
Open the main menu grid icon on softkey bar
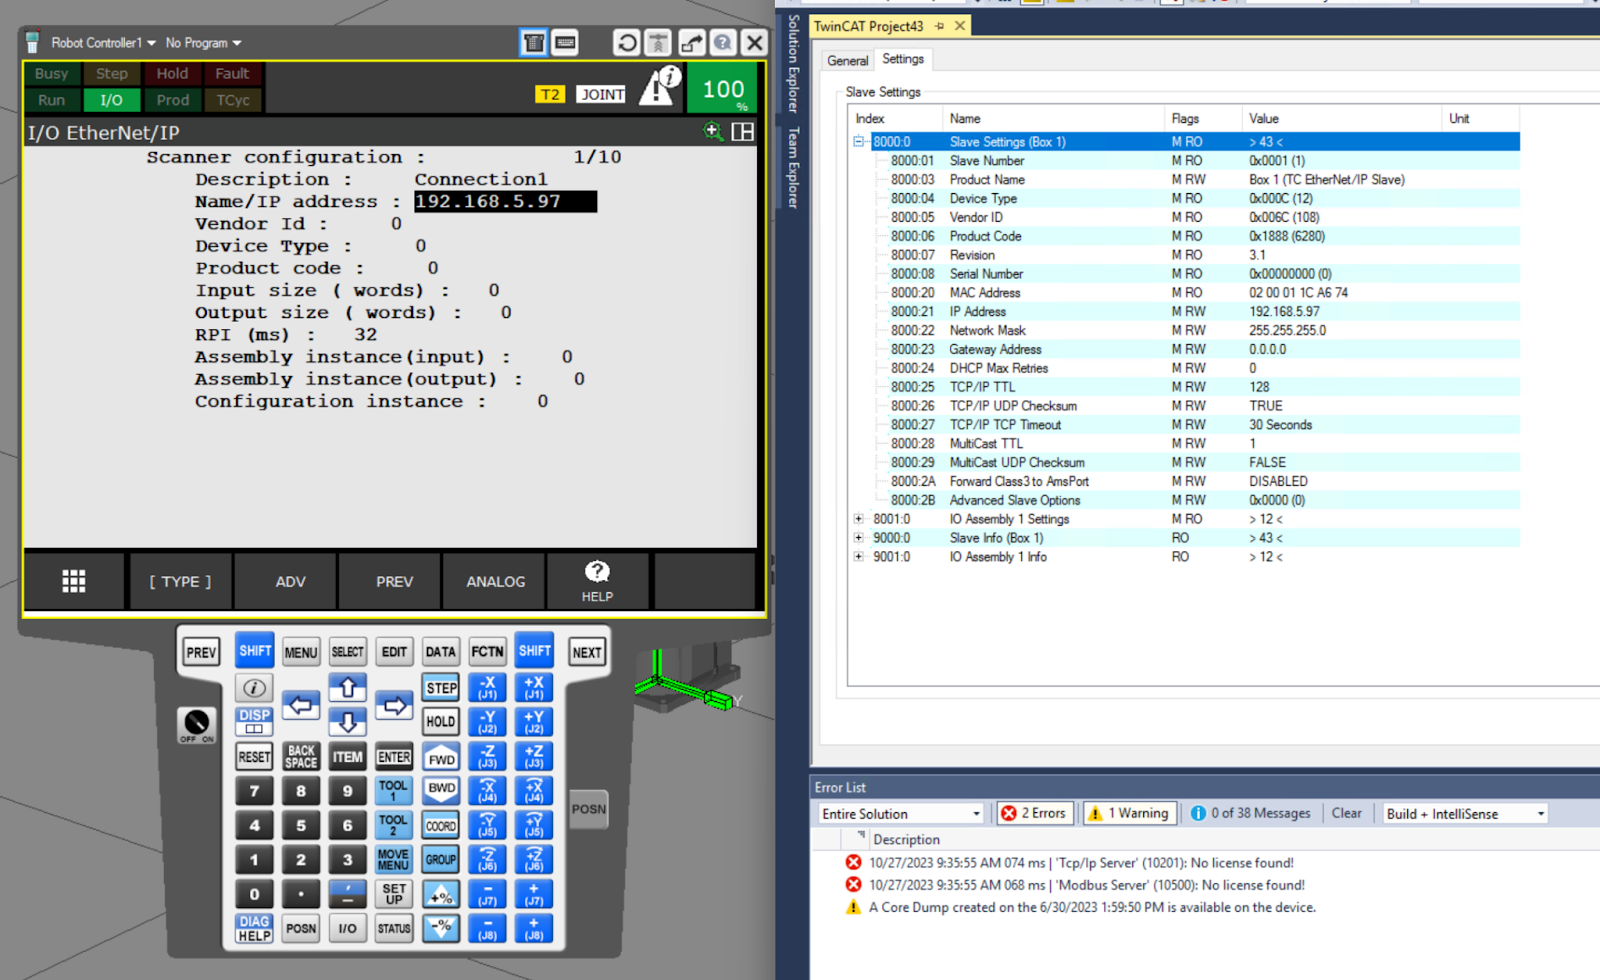click(74, 581)
